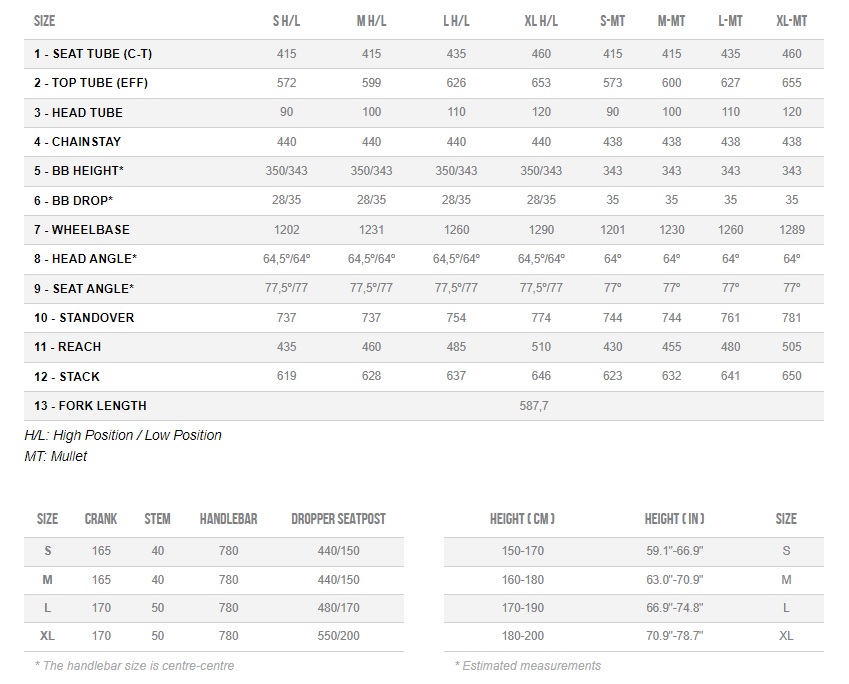849x684 pixels.
Task: Click the 11 - REACH row label
Action: click(67, 347)
